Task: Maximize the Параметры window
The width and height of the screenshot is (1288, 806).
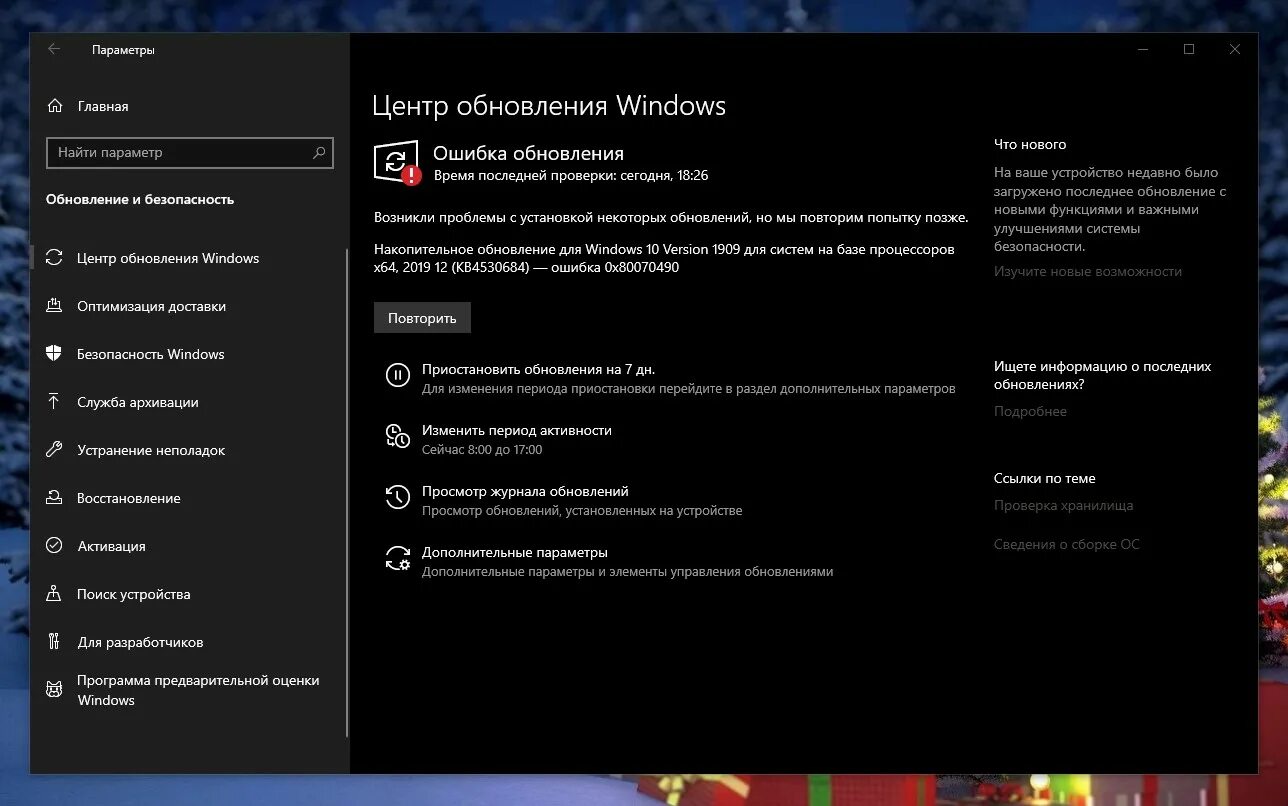Action: (1189, 49)
